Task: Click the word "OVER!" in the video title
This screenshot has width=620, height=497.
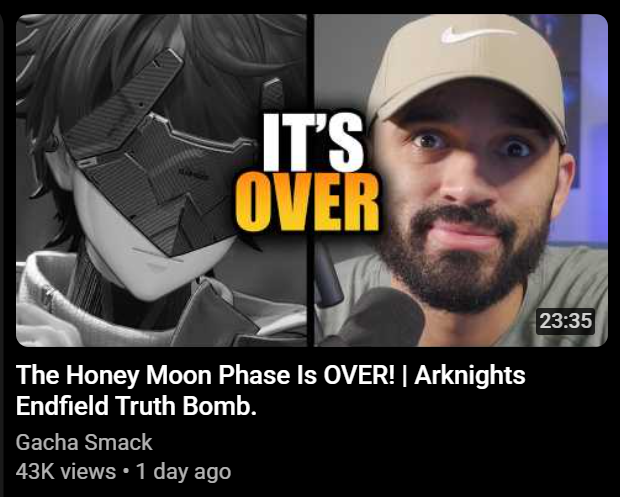Action: click(x=359, y=375)
